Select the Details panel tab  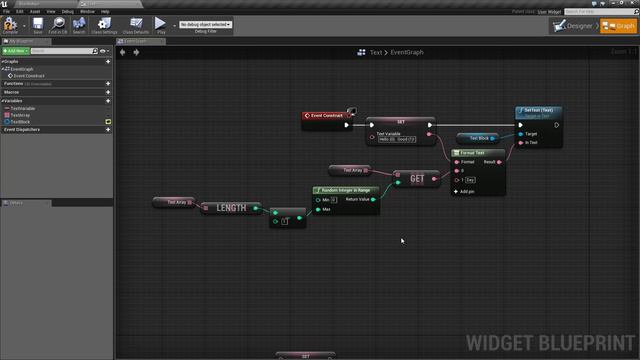coord(26,203)
